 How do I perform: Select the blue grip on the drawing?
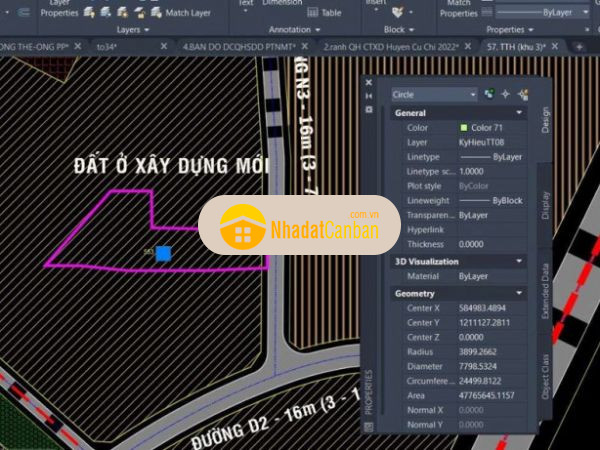coord(163,253)
